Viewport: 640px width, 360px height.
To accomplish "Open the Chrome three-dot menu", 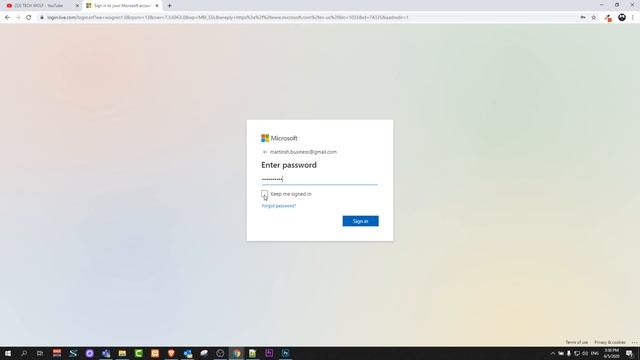I will [633, 18].
